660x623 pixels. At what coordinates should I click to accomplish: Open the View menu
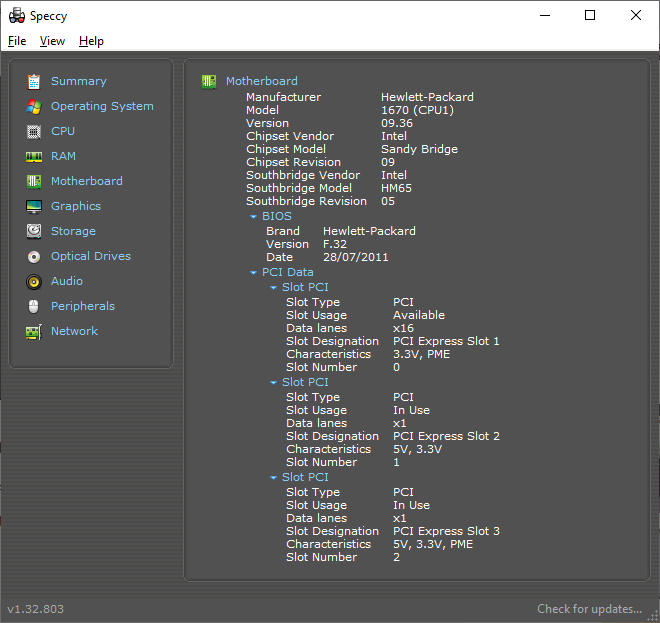52,41
